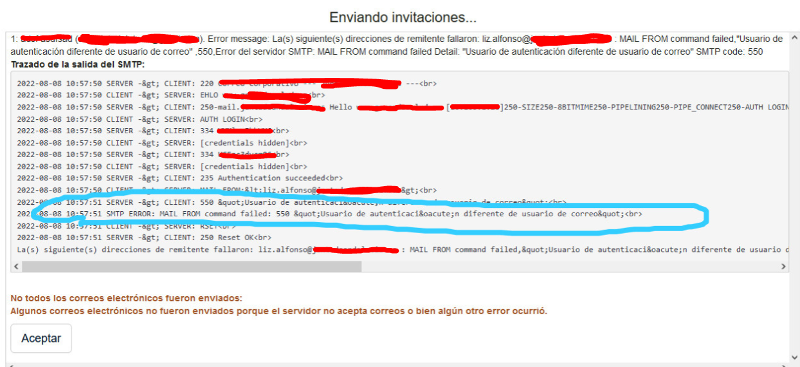Click the up arrow of the vertical scrollbar

[794, 38]
